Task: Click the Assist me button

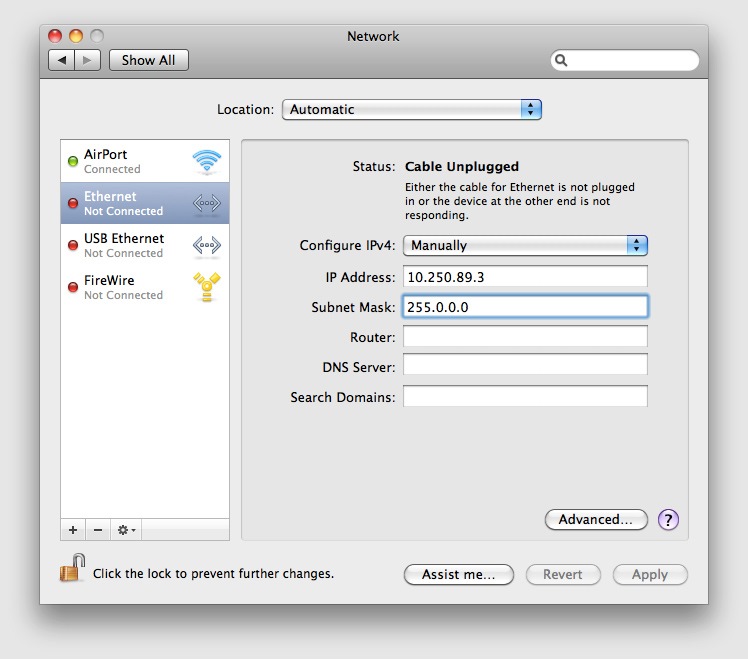Action: click(458, 574)
